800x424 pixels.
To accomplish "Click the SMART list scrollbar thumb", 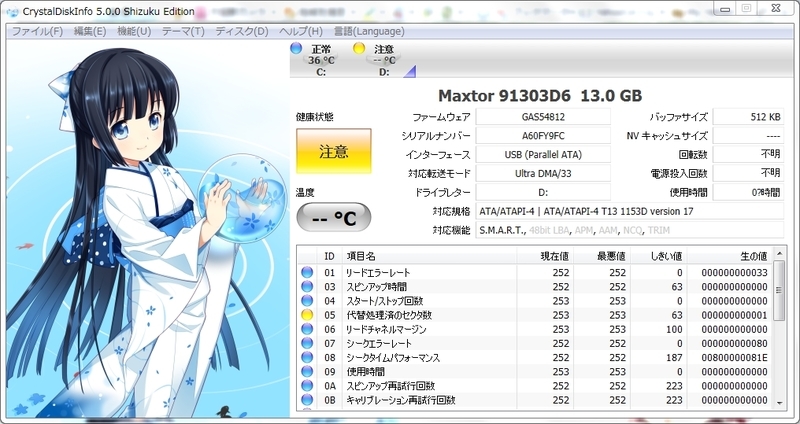I will (779, 290).
